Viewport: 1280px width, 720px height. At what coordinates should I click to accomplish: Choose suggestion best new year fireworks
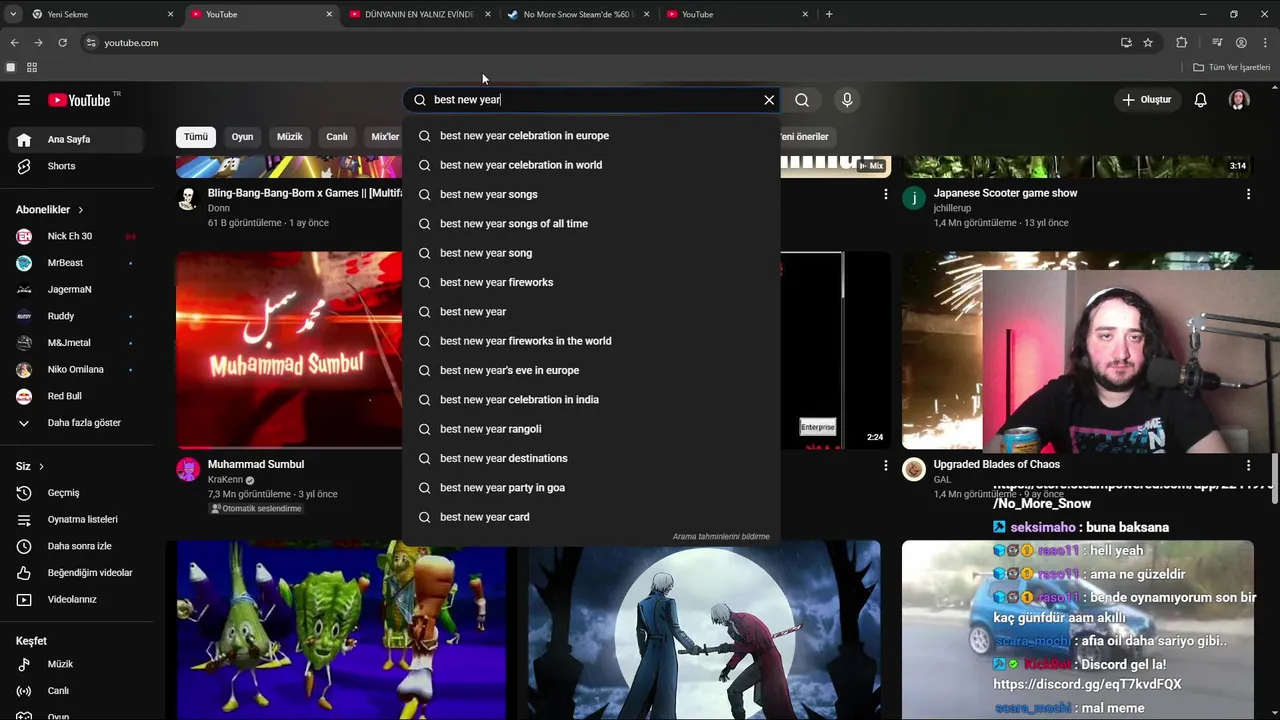point(591,282)
